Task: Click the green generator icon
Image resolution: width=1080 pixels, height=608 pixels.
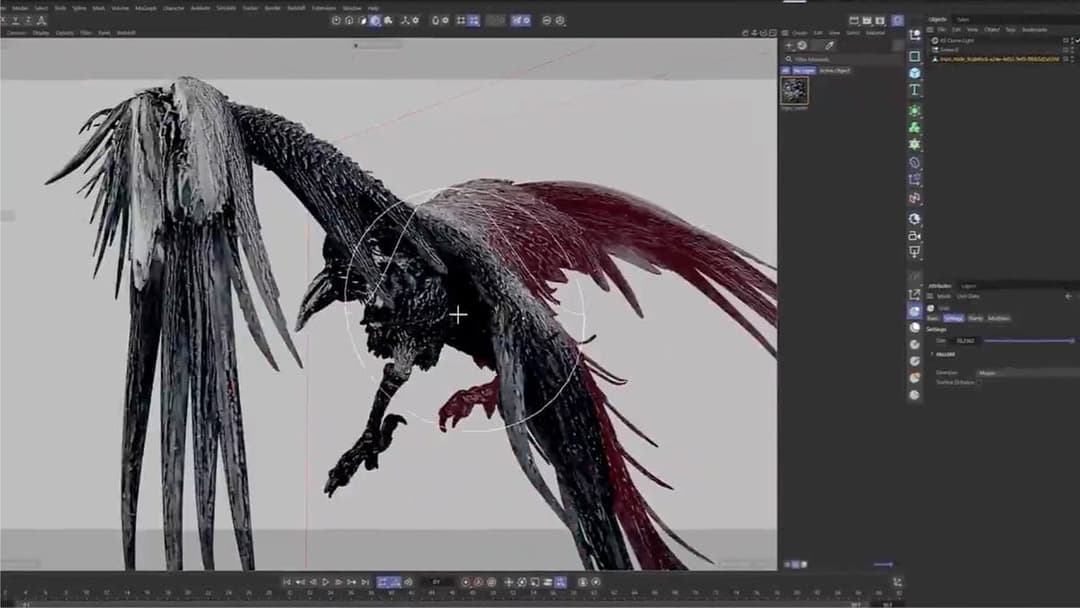Action: pos(915,110)
